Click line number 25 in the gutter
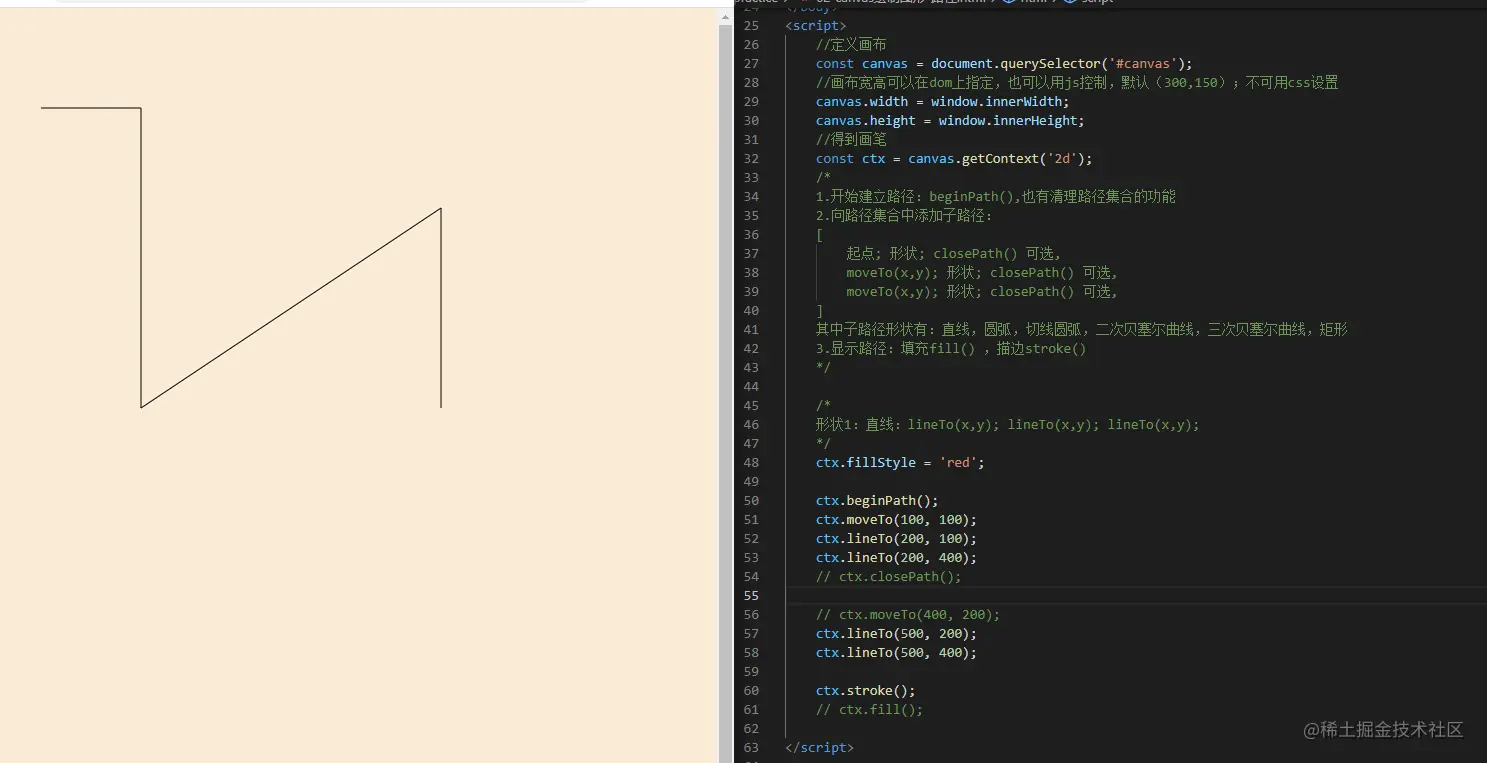Image resolution: width=1487 pixels, height=763 pixels. point(751,25)
